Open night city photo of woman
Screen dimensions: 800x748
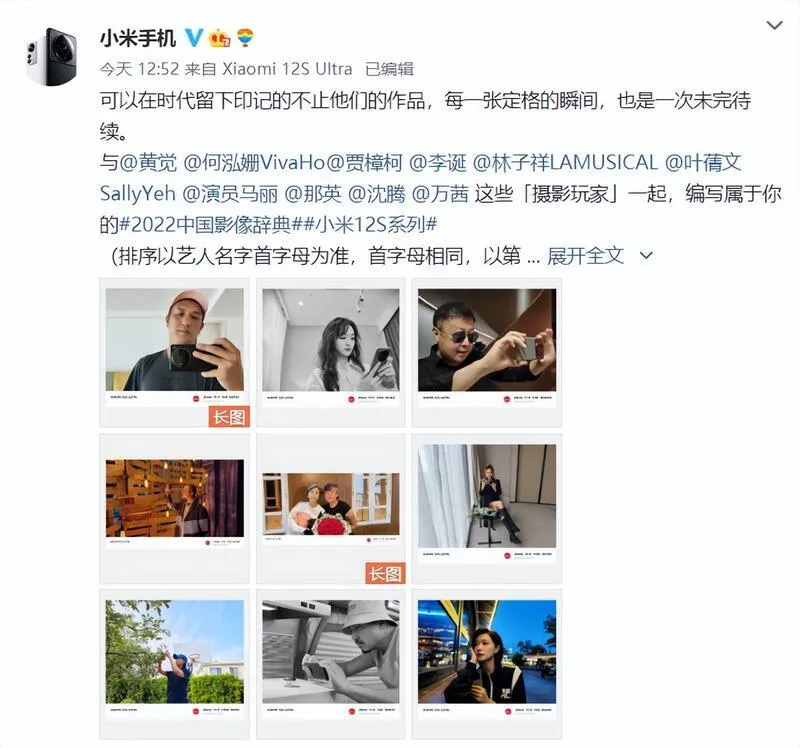click(x=487, y=664)
